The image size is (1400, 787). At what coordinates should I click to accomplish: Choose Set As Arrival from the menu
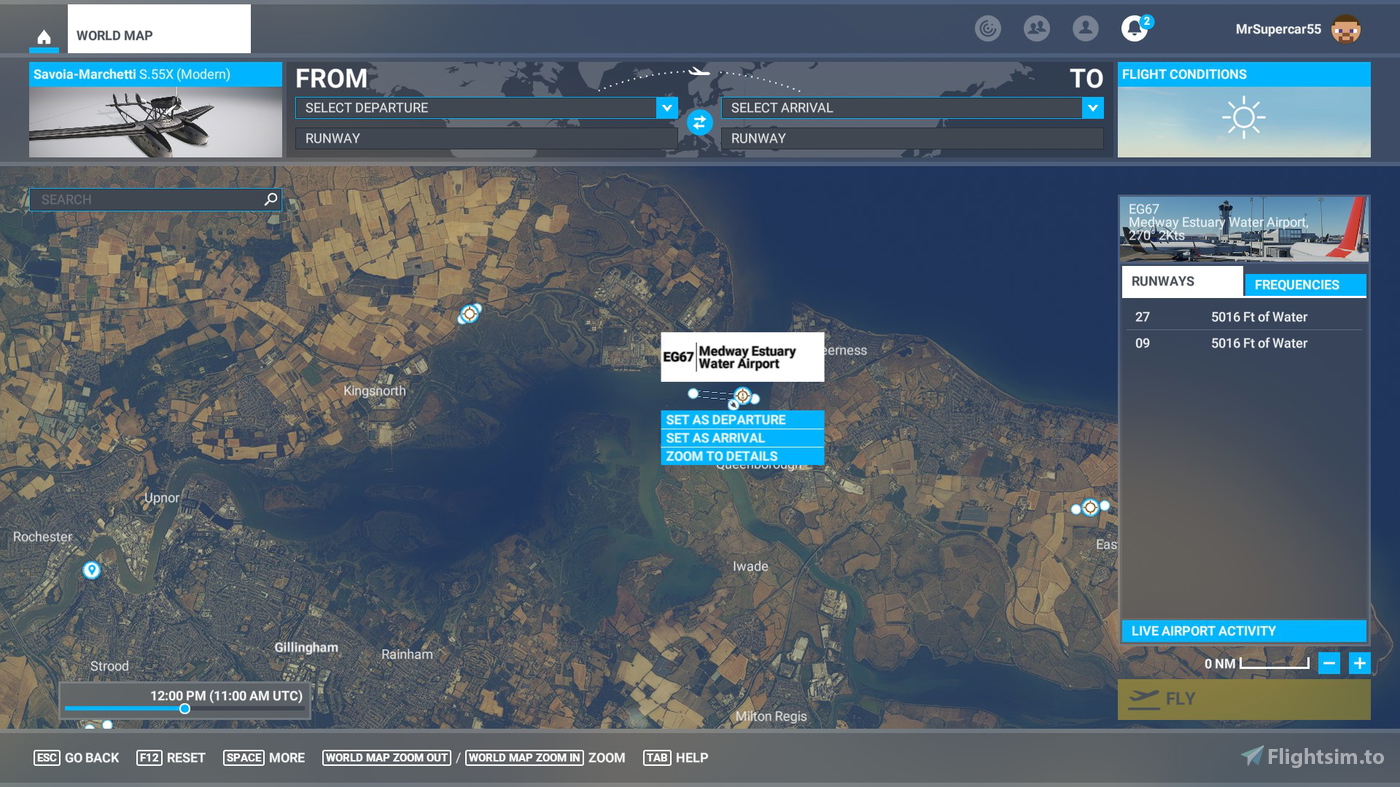tap(742, 437)
